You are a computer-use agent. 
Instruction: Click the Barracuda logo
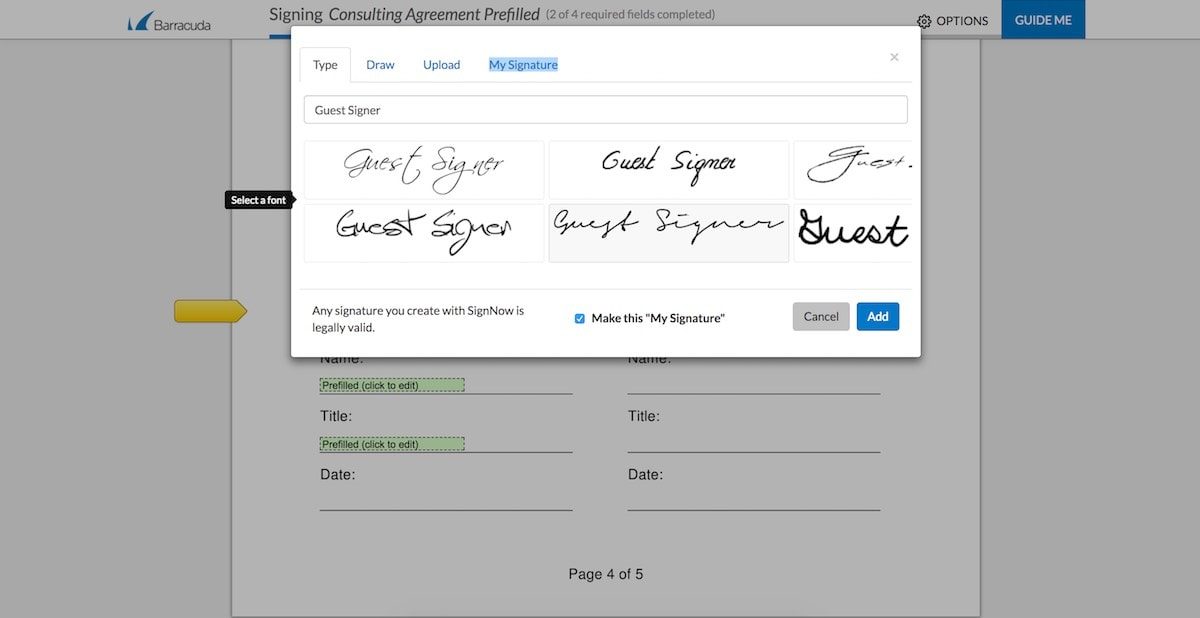coord(169,21)
